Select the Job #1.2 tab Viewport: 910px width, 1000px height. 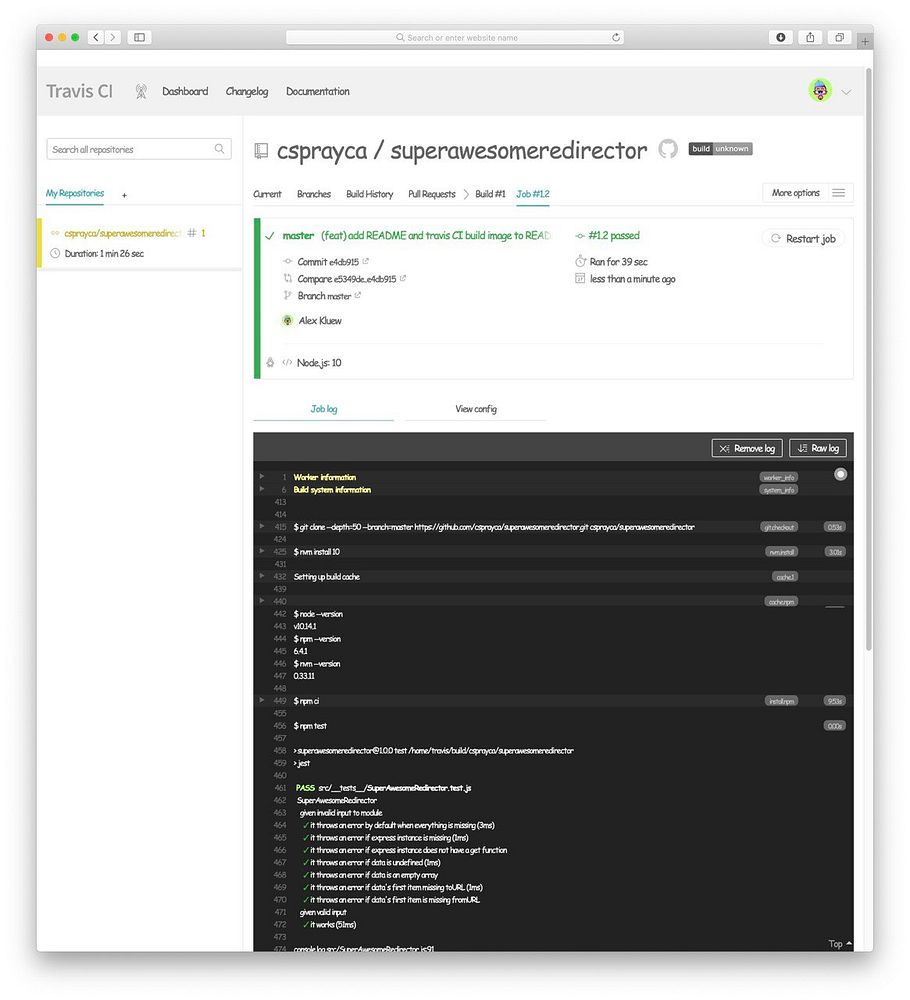pos(532,194)
